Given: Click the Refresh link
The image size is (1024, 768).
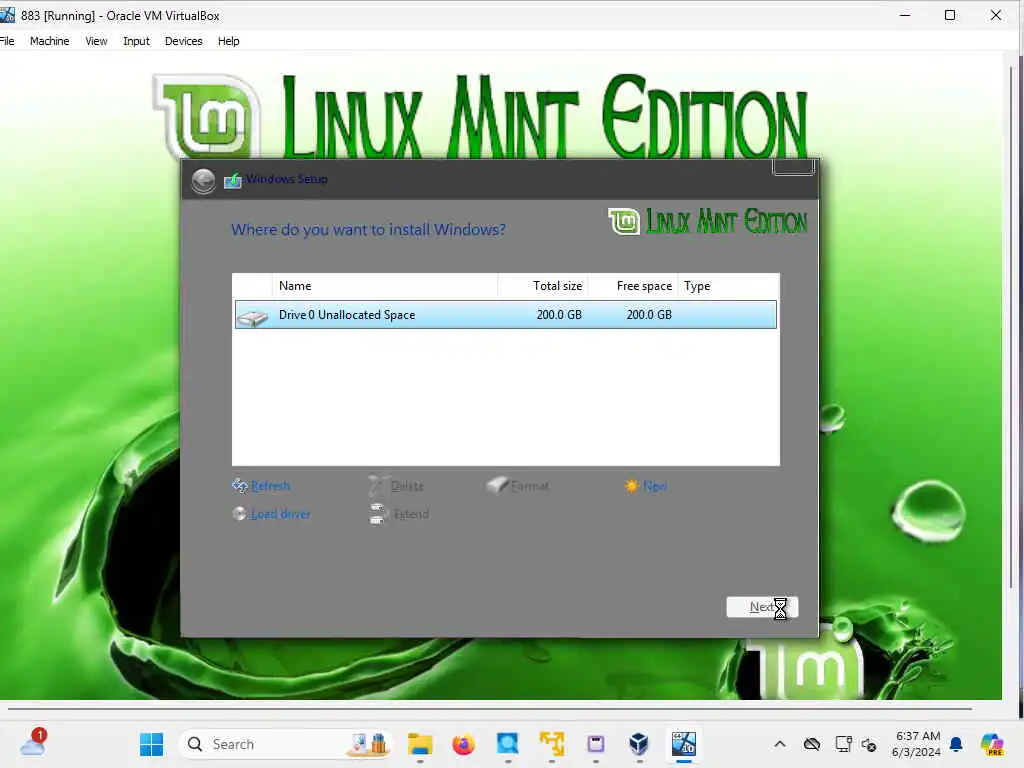Looking at the screenshot, I should pos(270,486).
